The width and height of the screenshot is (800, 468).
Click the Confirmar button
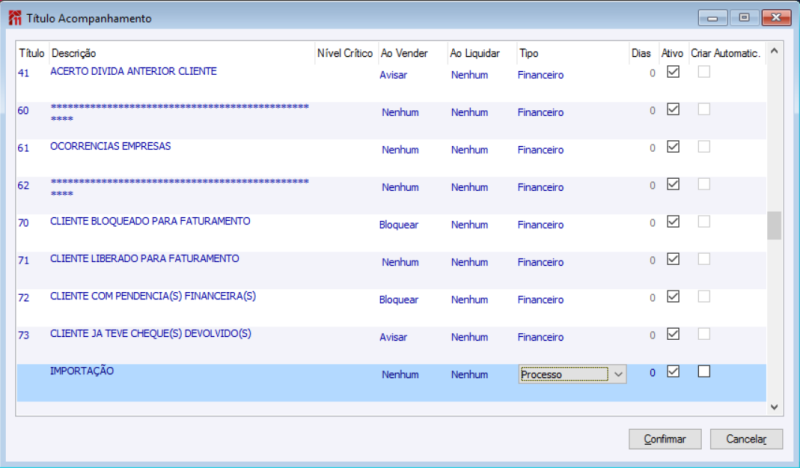(x=665, y=439)
